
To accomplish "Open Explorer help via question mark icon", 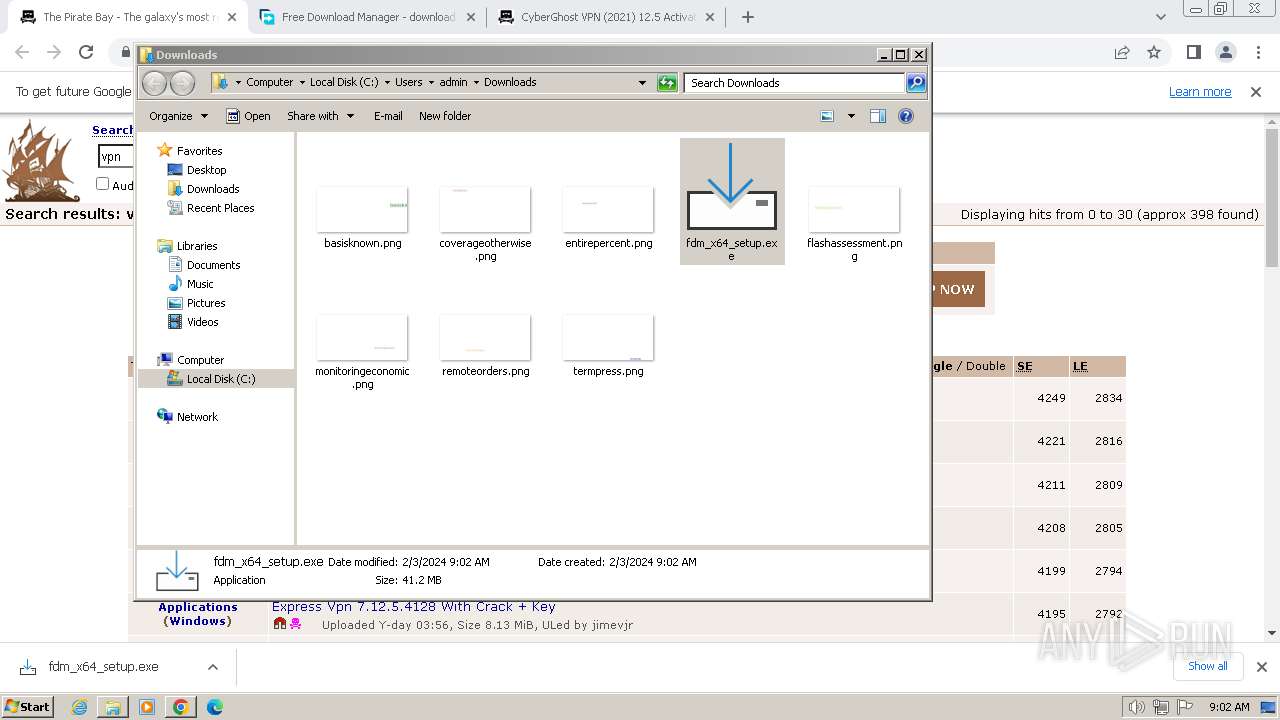I will point(906,116).
